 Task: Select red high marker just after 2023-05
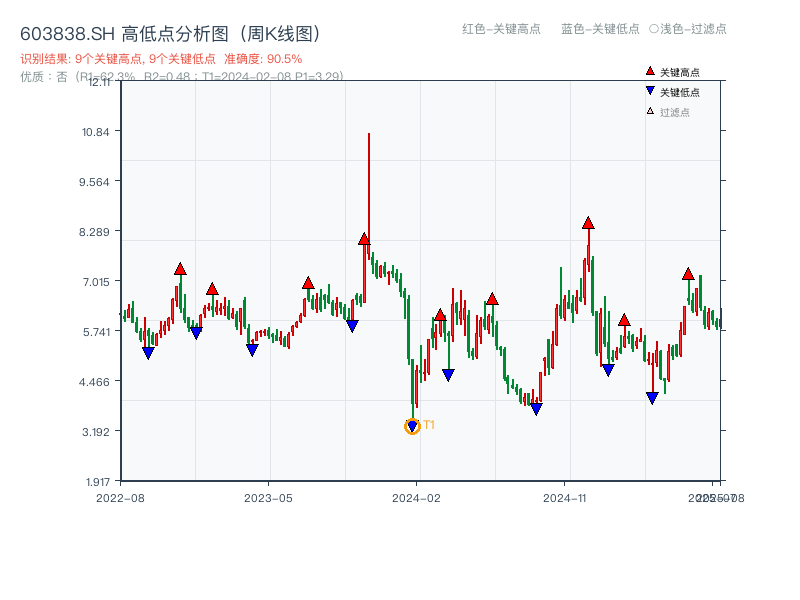(308, 283)
